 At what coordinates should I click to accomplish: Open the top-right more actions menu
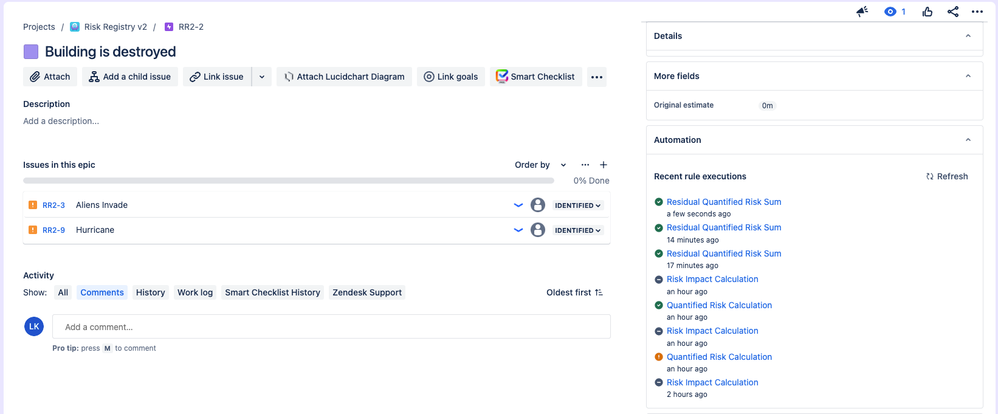point(977,11)
